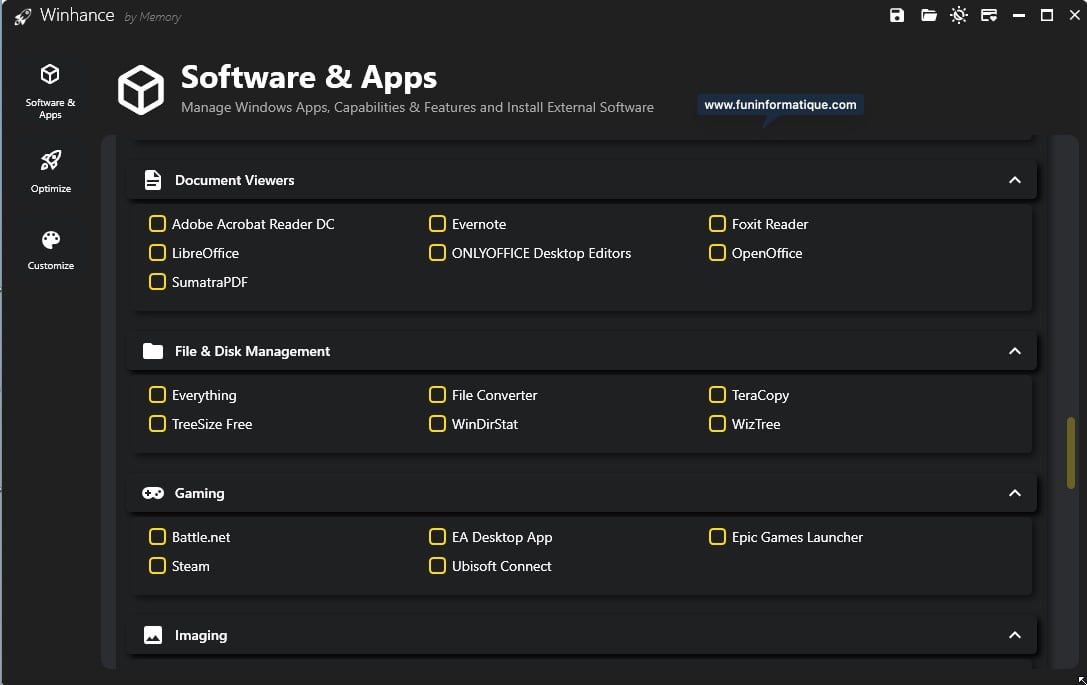The width and height of the screenshot is (1087, 685).
Task: Check Adobe Acrobat Reader DC
Action: 157,223
